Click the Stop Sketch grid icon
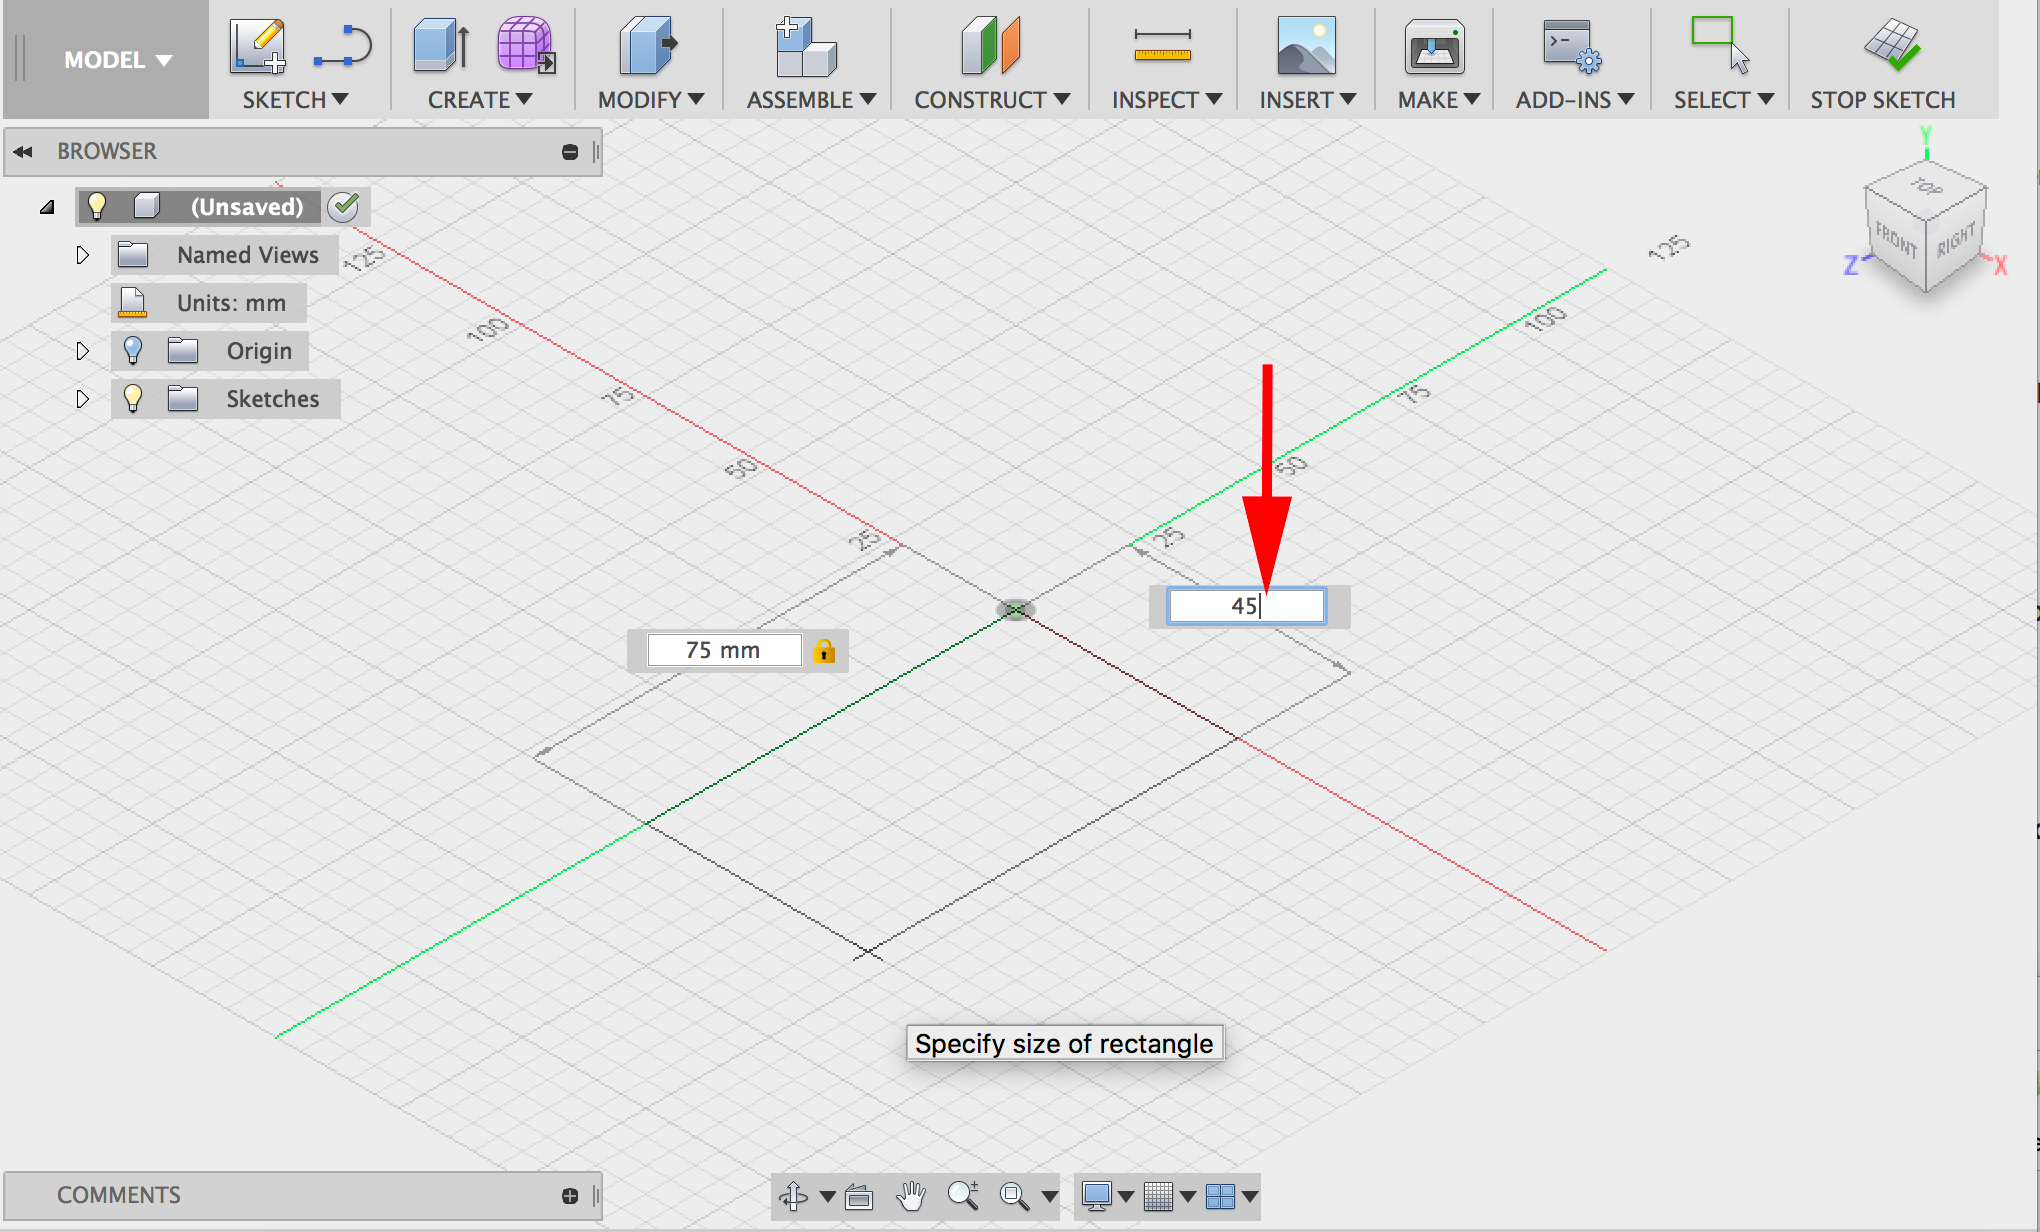The height and width of the screenshot is (1232, 2040). (1892, 45)
